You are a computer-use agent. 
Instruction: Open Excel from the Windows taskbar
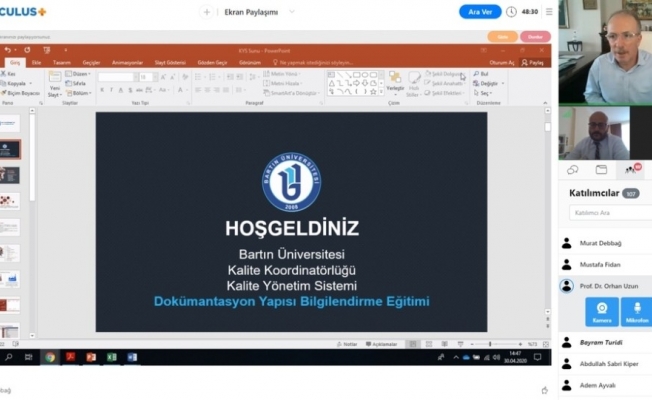[112, 357]
